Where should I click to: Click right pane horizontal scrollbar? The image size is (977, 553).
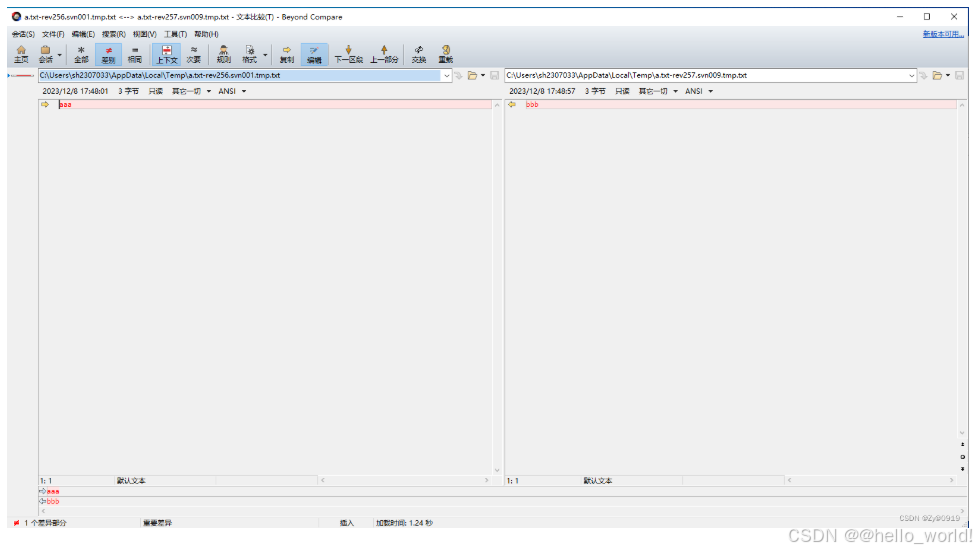870,480
